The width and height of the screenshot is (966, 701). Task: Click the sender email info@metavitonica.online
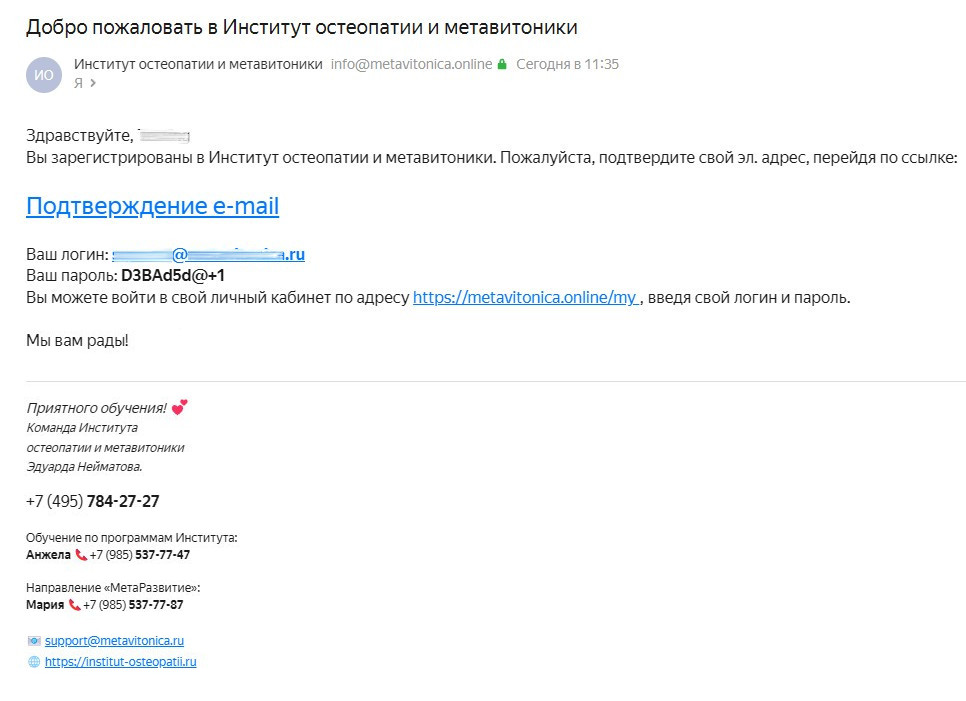[412, 64]
